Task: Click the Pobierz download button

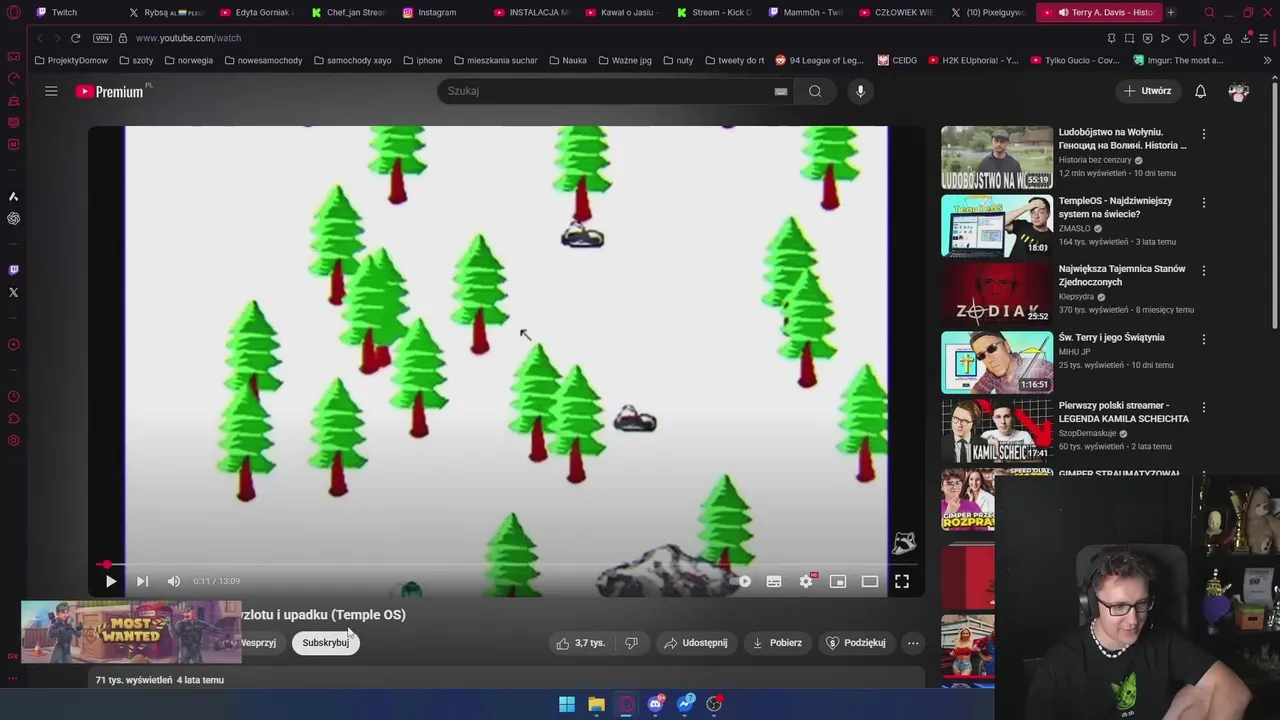Action: (777, 643)
